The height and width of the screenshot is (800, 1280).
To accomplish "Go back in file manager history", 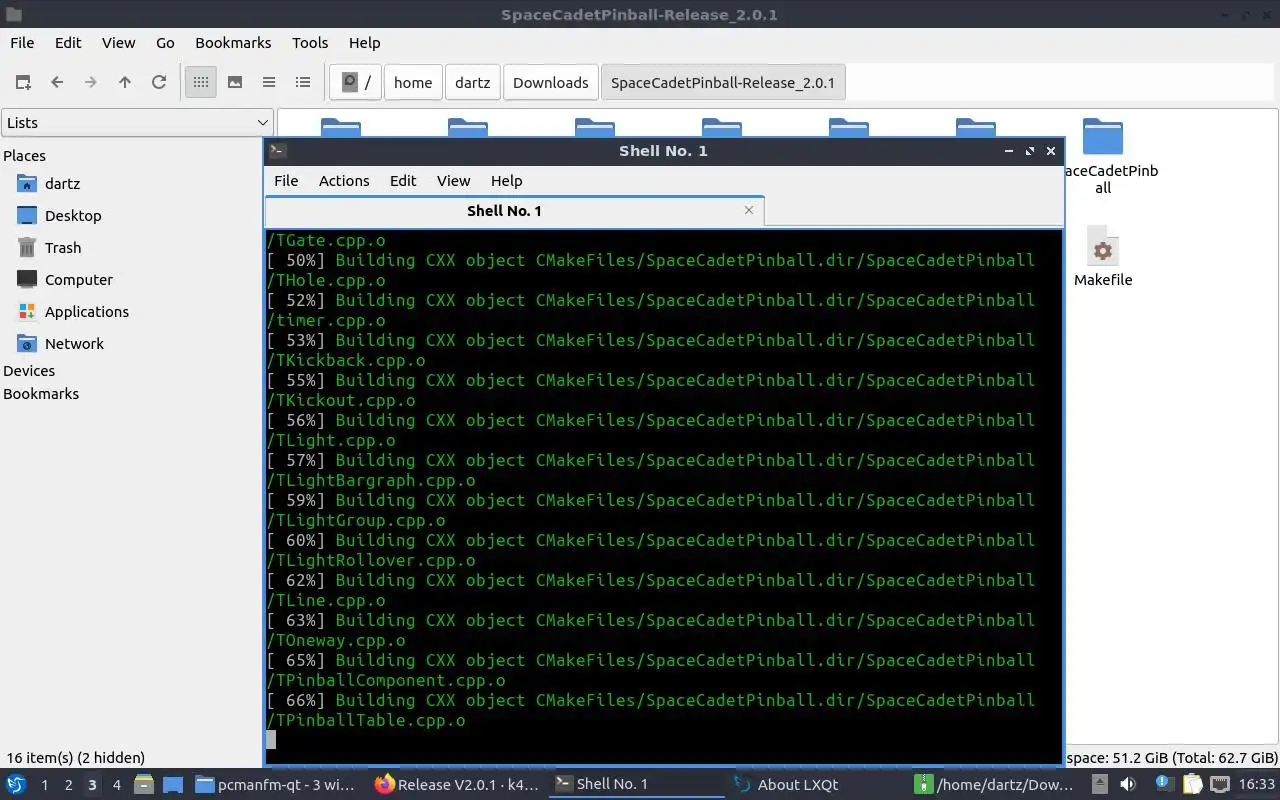I will 57,82.
